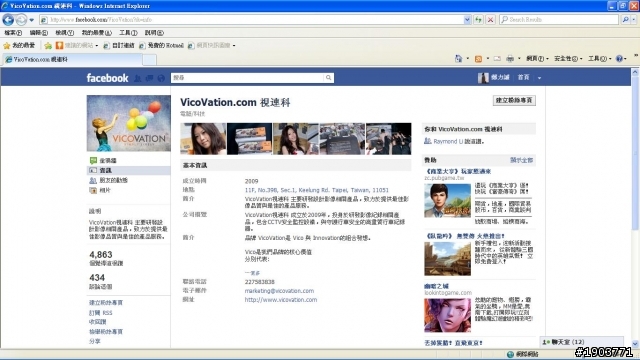
Task: Open the 聊天室 (12) chat bar
Action: tap(582, 342)
